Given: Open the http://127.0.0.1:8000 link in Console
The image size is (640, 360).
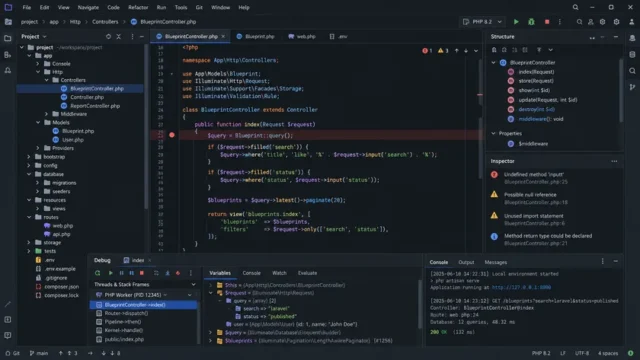Looking at the screenshot, I should (x=521, y=287).
